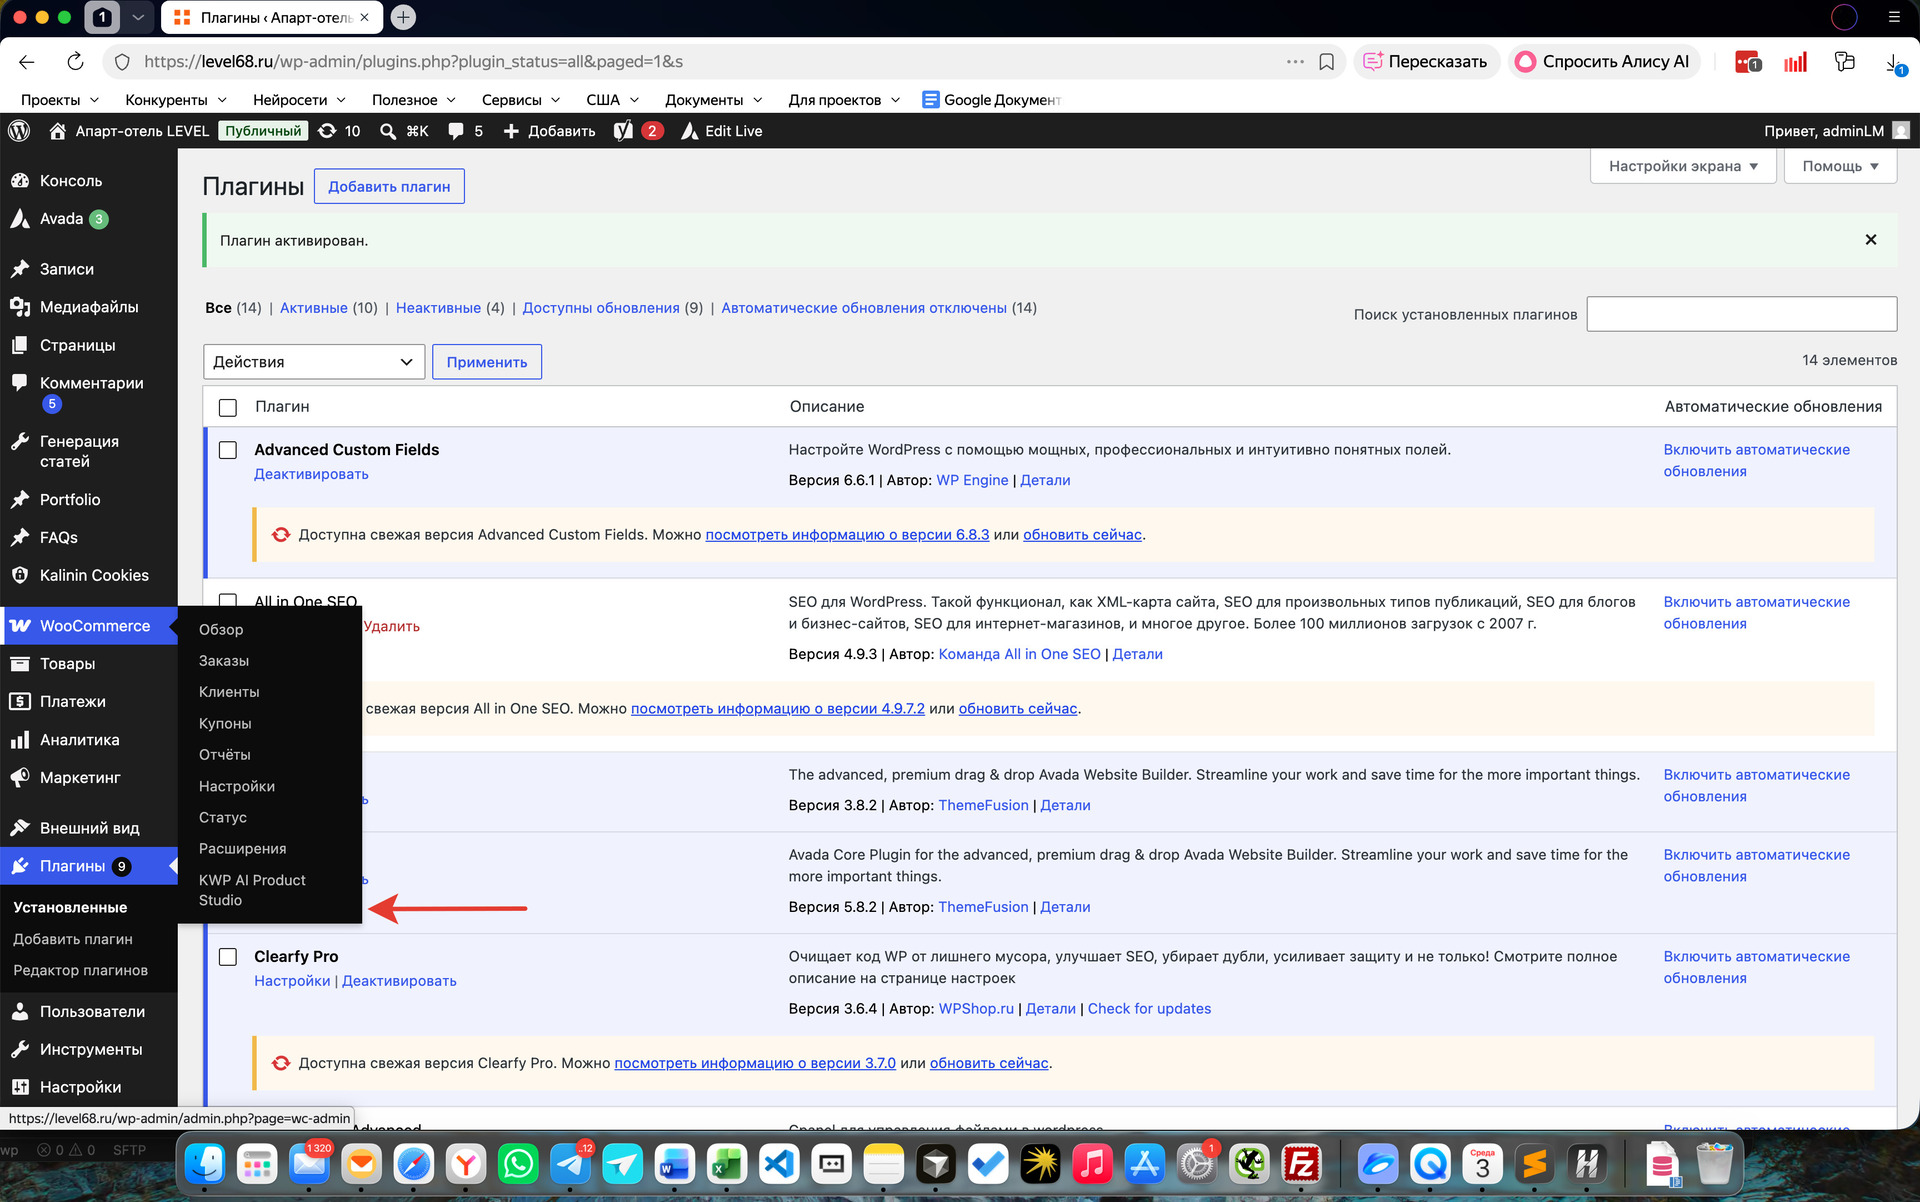Viewport: 1920px width, 1202px height.
Task: Choose 'KWP AI Product Studio' submenu item
Action: tap(252, 890)
